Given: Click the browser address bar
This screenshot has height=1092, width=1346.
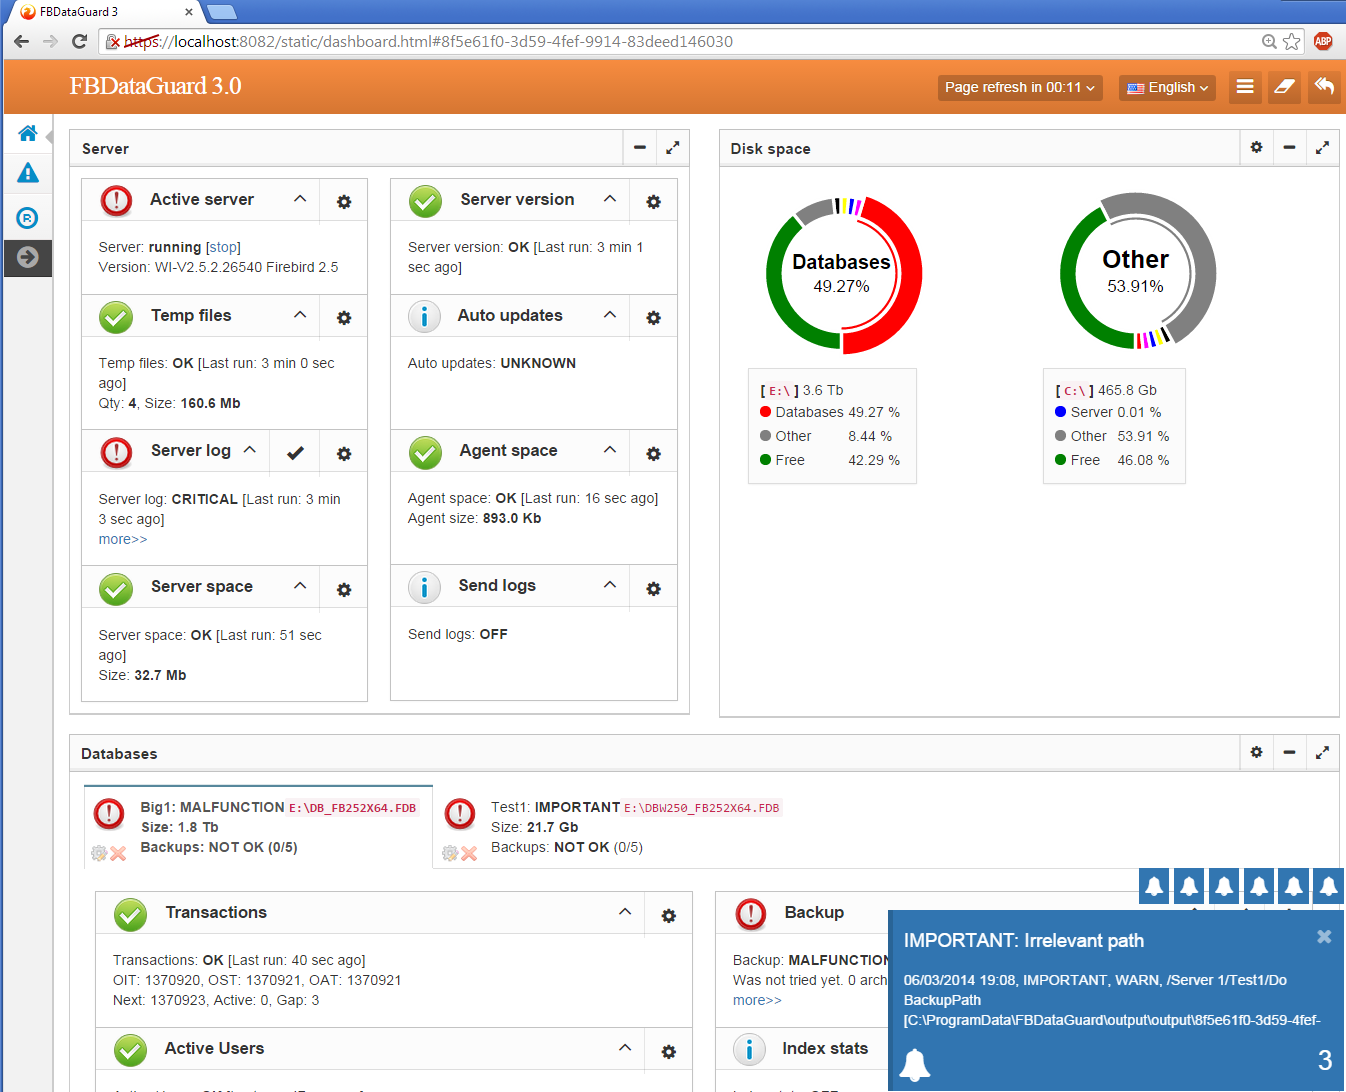Looking at the screenshot, I should pos(680,41).
